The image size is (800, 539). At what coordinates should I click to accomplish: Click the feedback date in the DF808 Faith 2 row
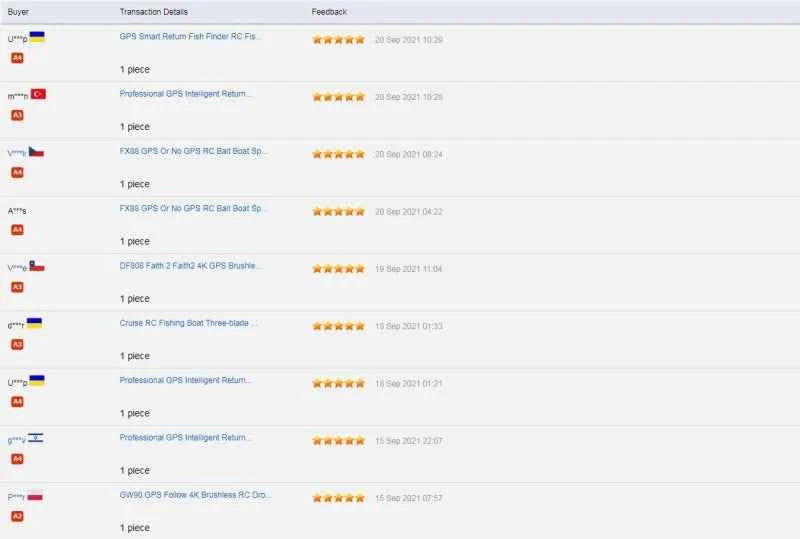pyautogui.click(x=409, y=269)
